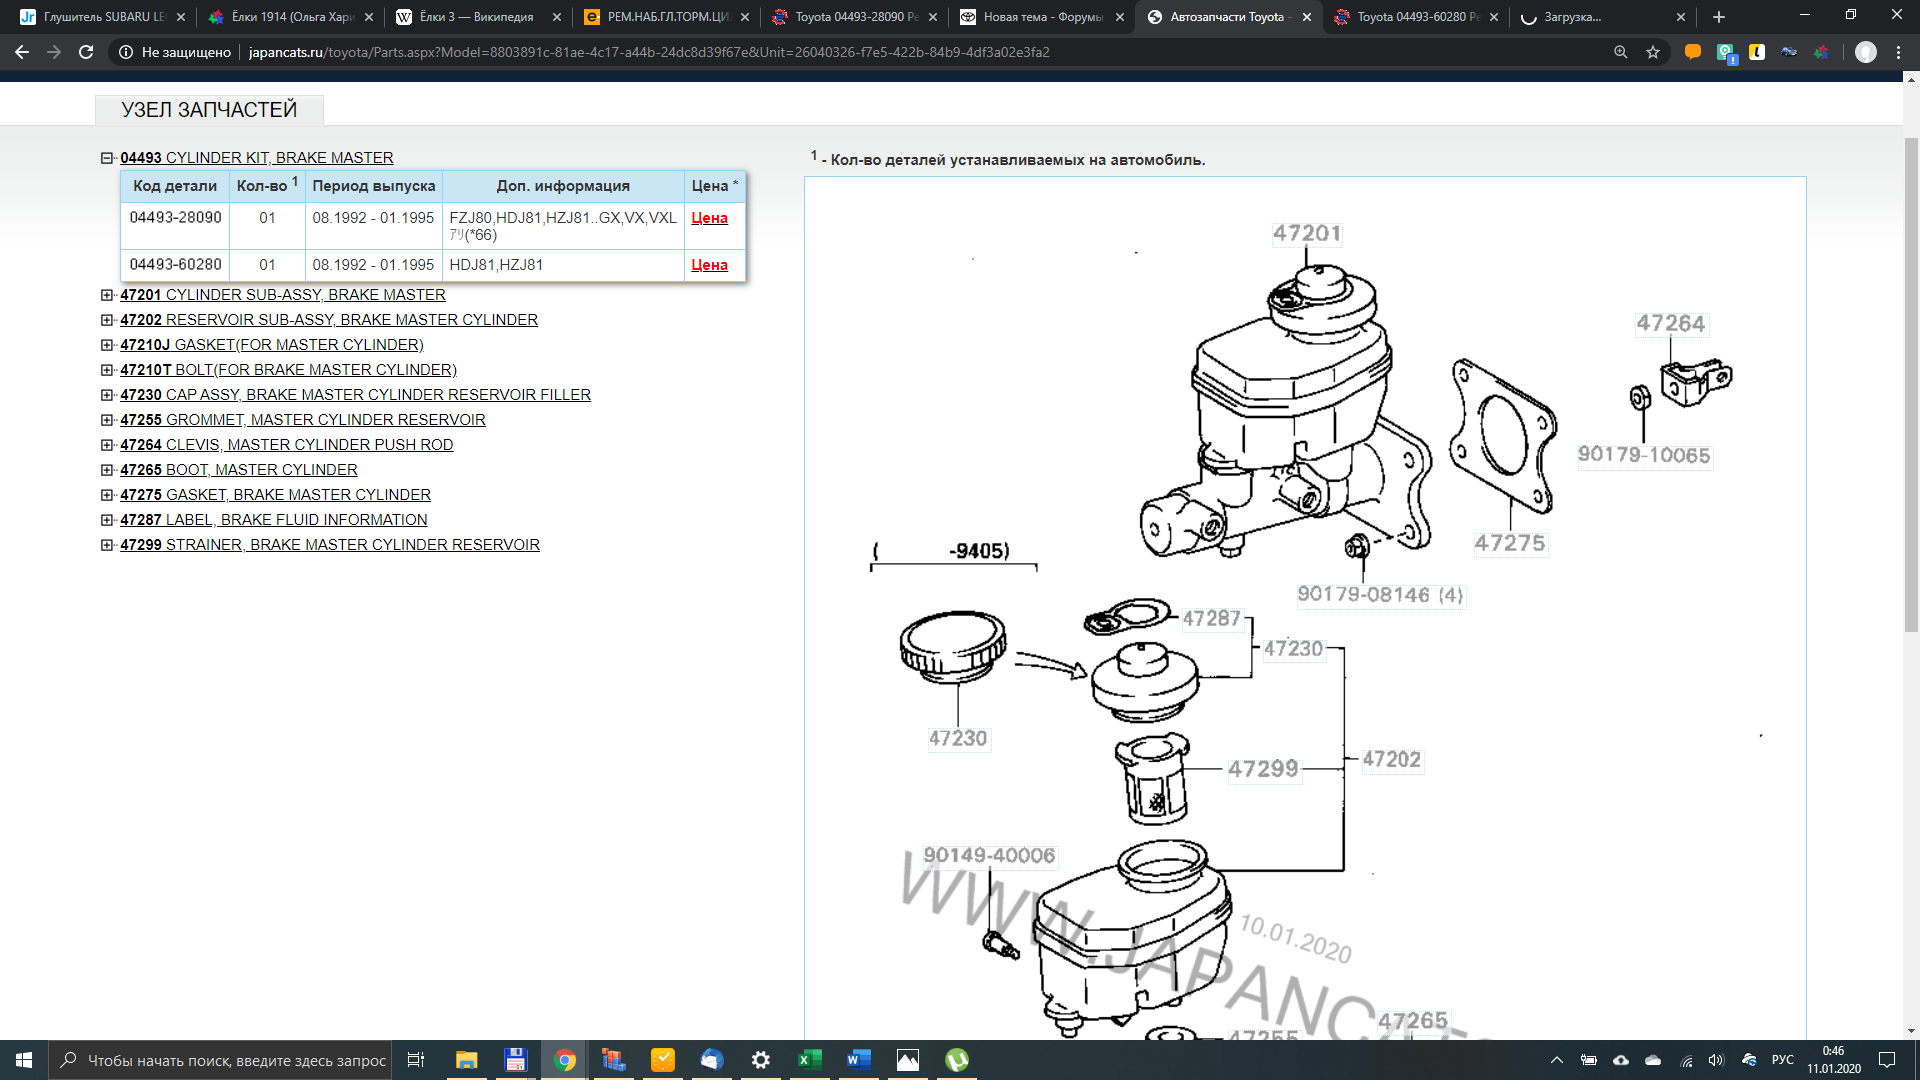Close the 'Toyota 04493-28090' tab
This screenshot has width=1920, height=1080.
(933, 17)
